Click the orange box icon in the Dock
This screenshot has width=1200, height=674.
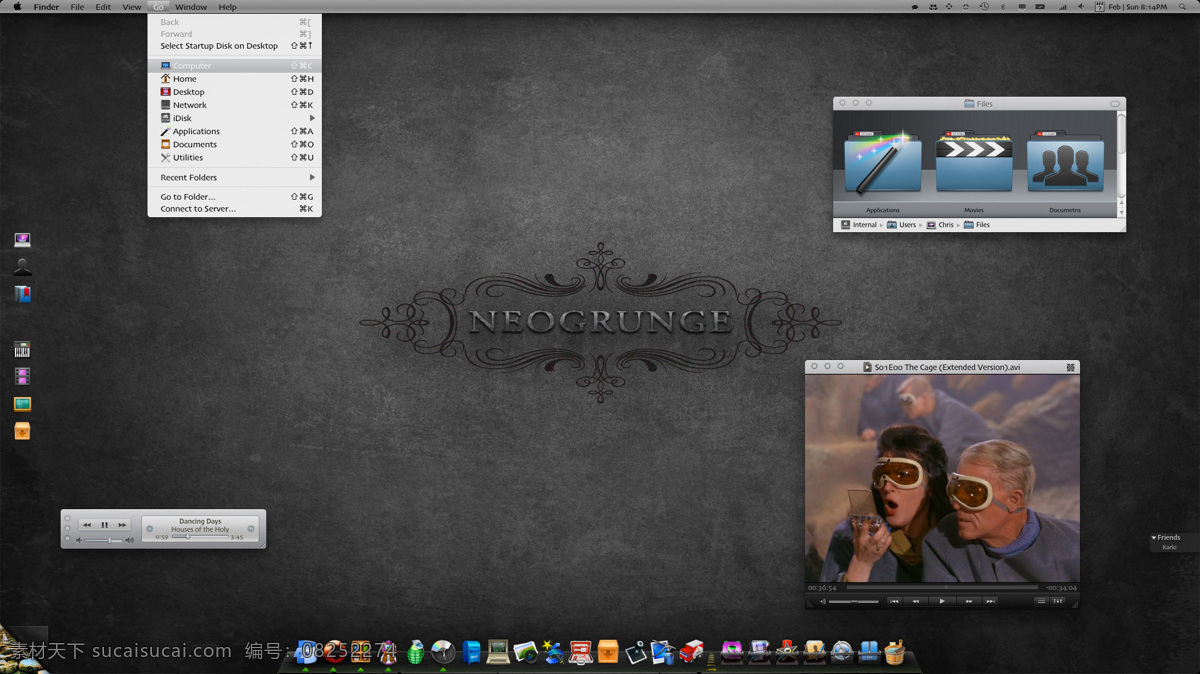608,652
